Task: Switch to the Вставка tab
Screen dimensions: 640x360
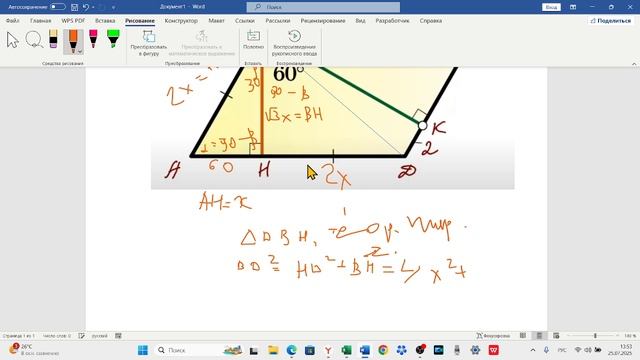Action: [105, 20]
